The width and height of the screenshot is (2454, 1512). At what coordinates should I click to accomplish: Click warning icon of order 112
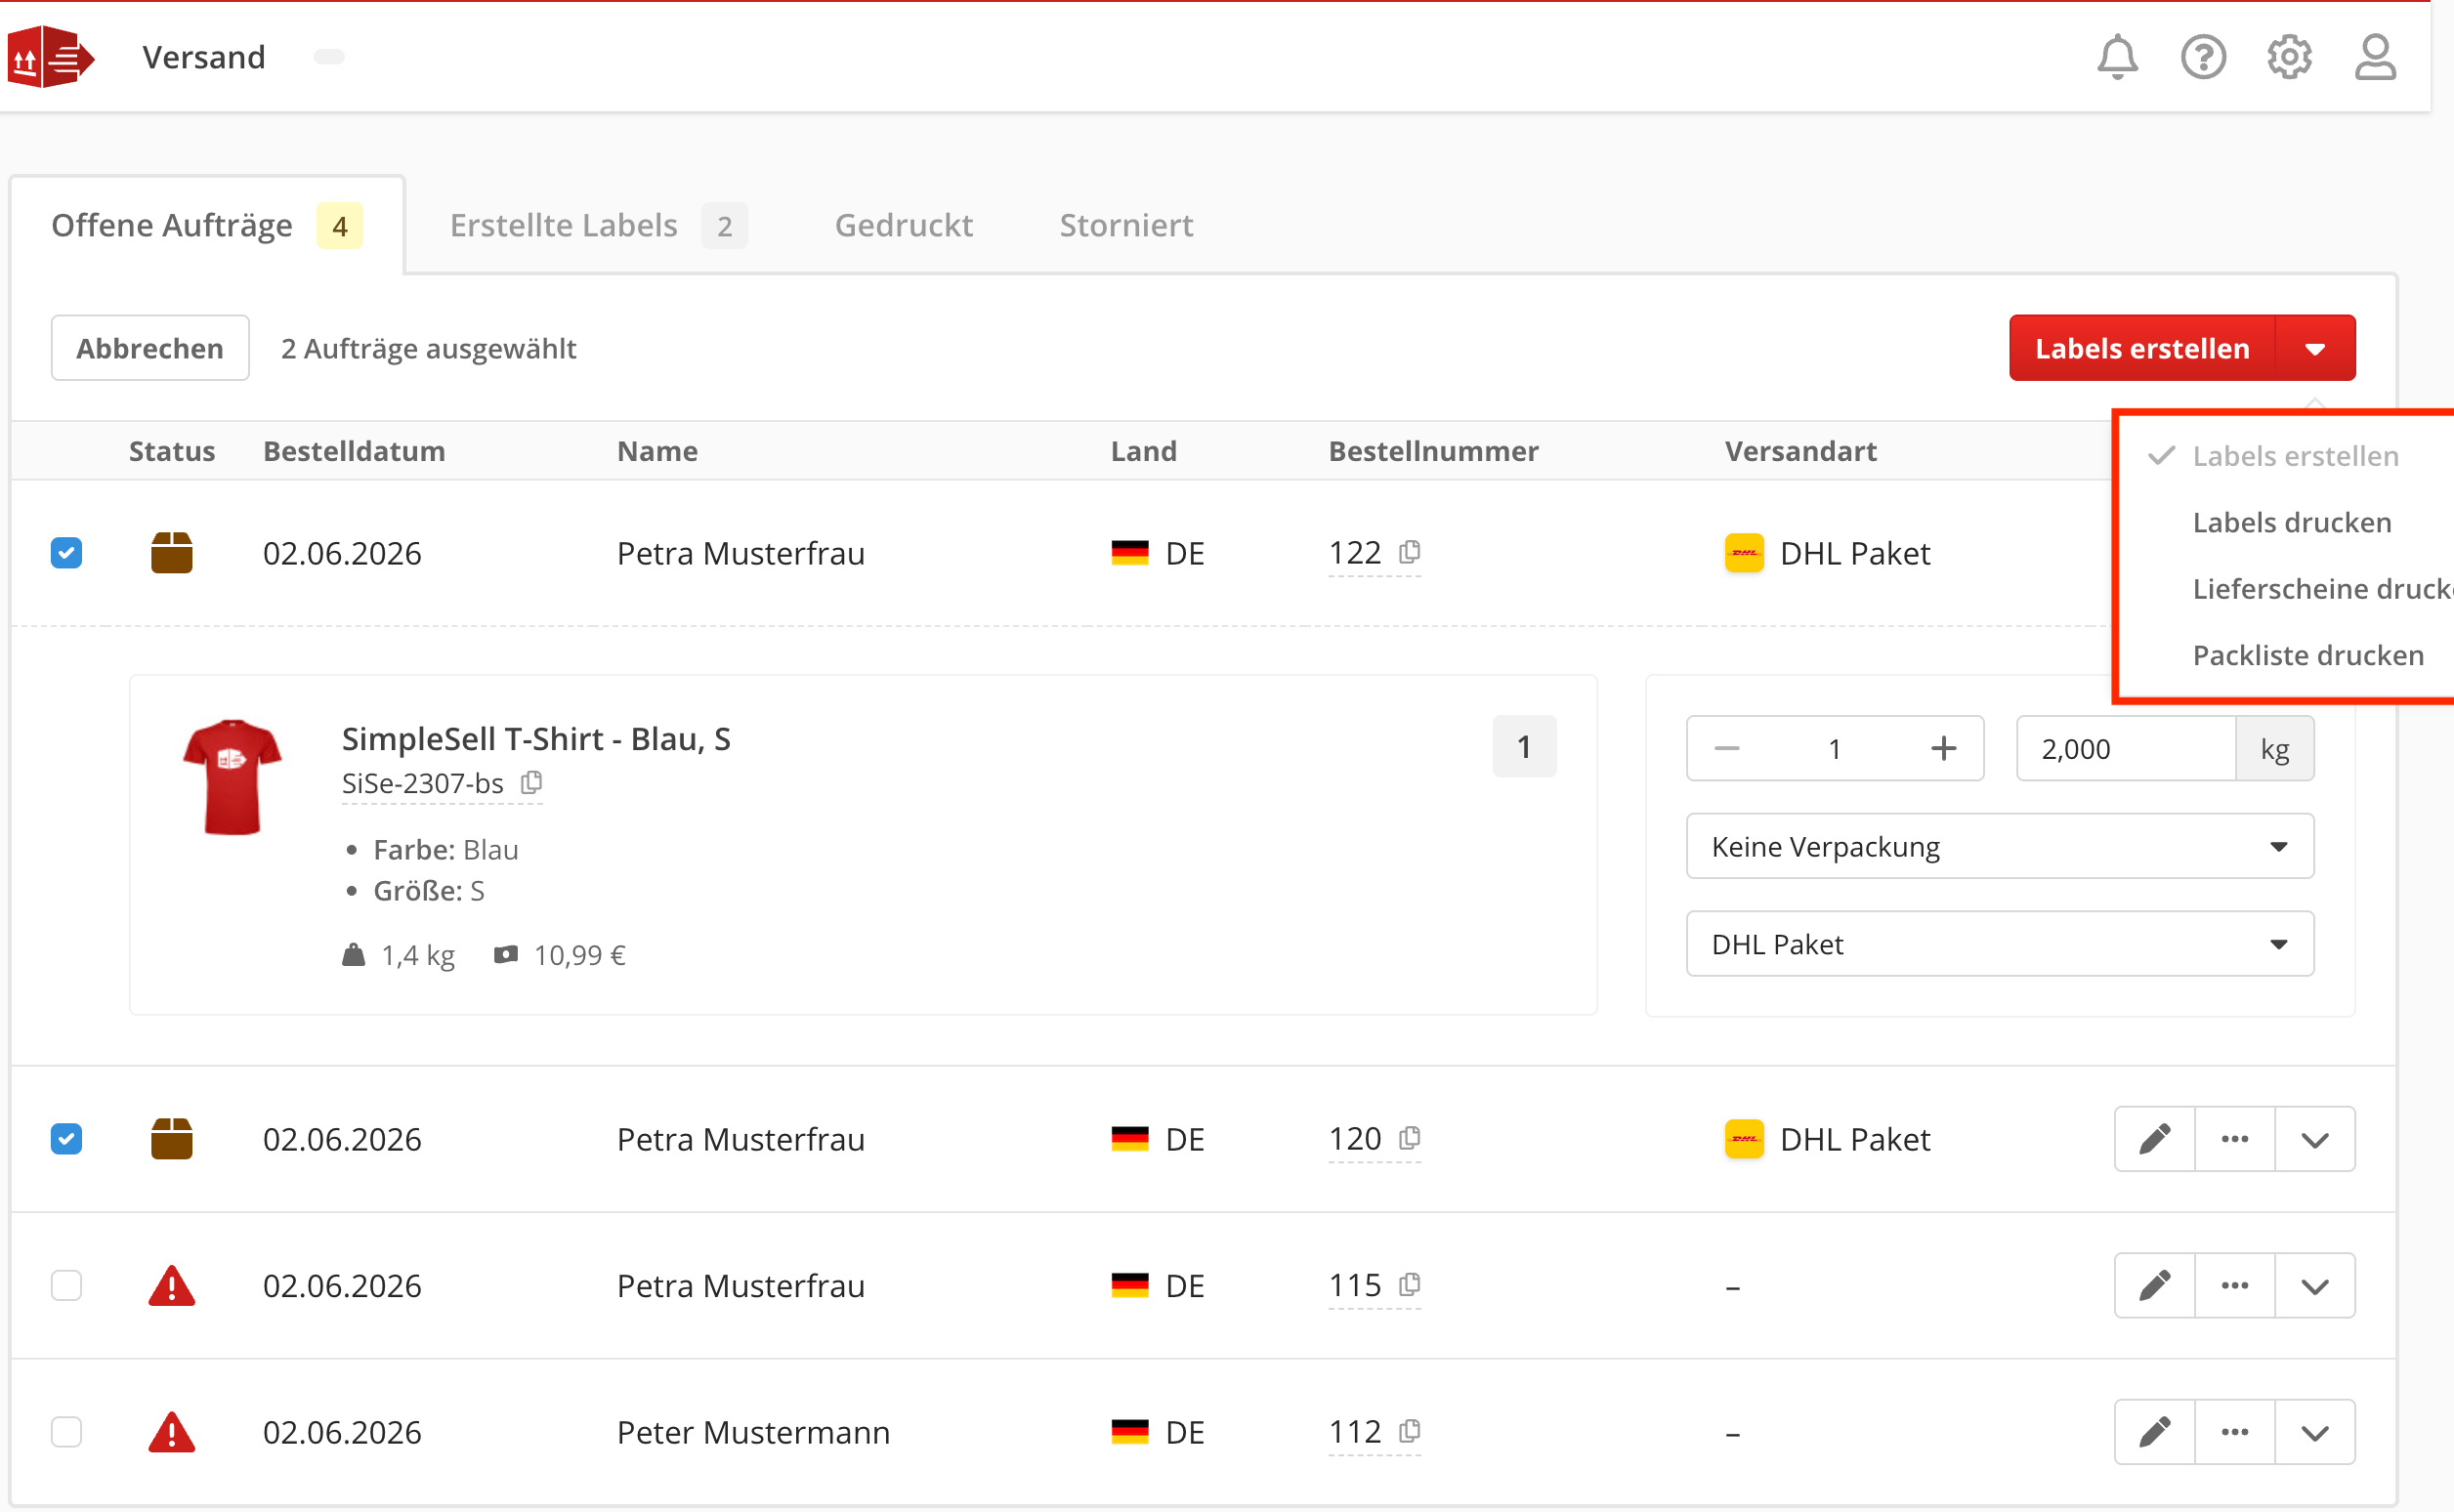click(x=171, y=1432)
